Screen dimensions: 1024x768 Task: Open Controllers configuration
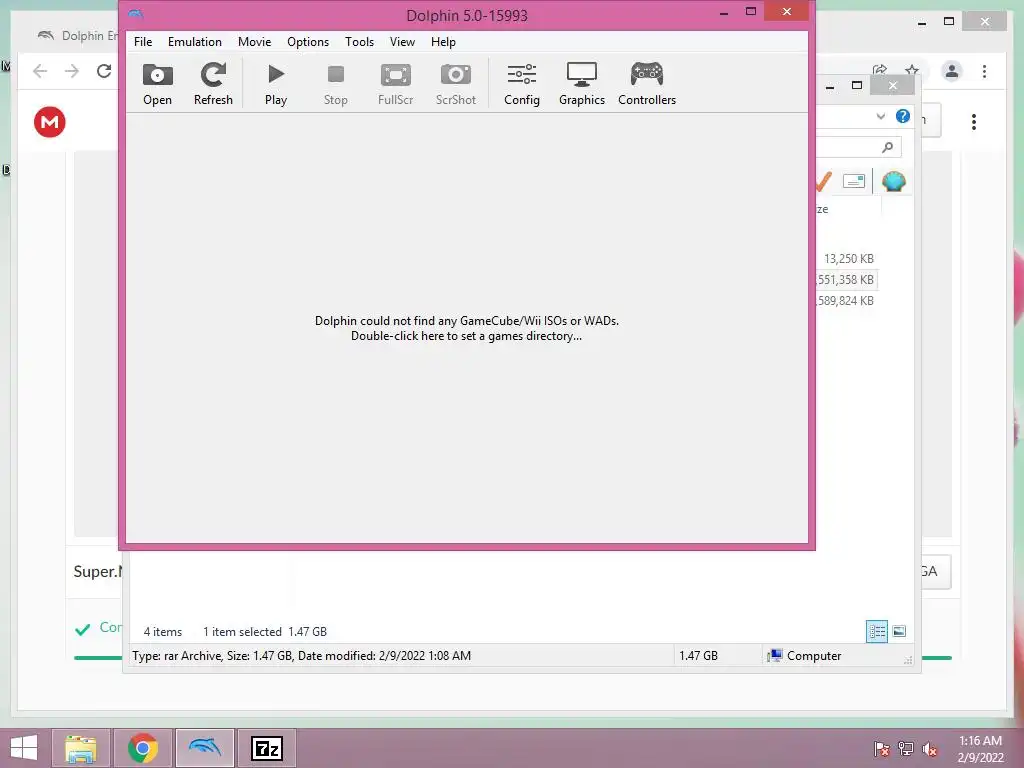[x=647, y=84]
